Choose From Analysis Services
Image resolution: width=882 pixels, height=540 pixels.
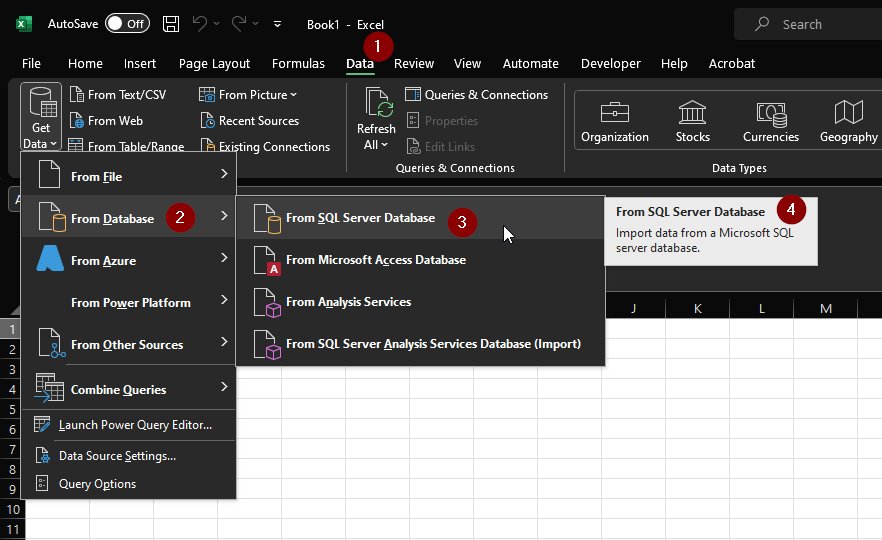pyautogui.click(x=421, y=302)
